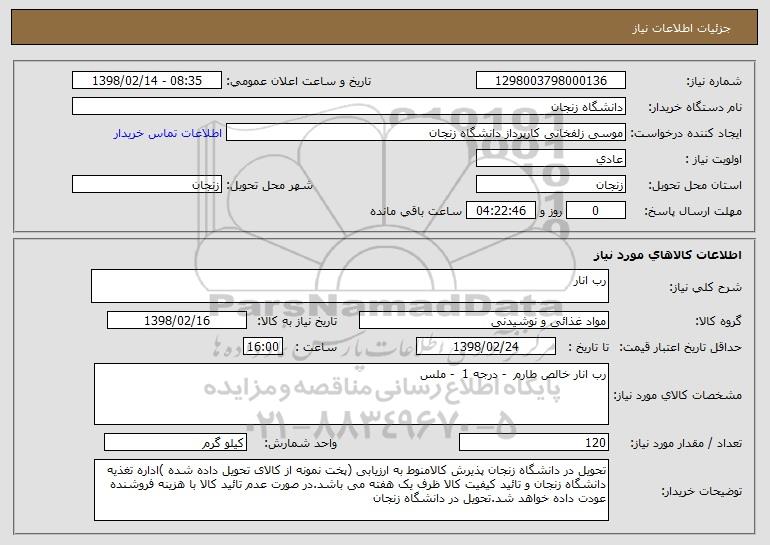Click the label توضیحات خریدار
This screenshot has width=770, height=545.
(x=701, y=491)
